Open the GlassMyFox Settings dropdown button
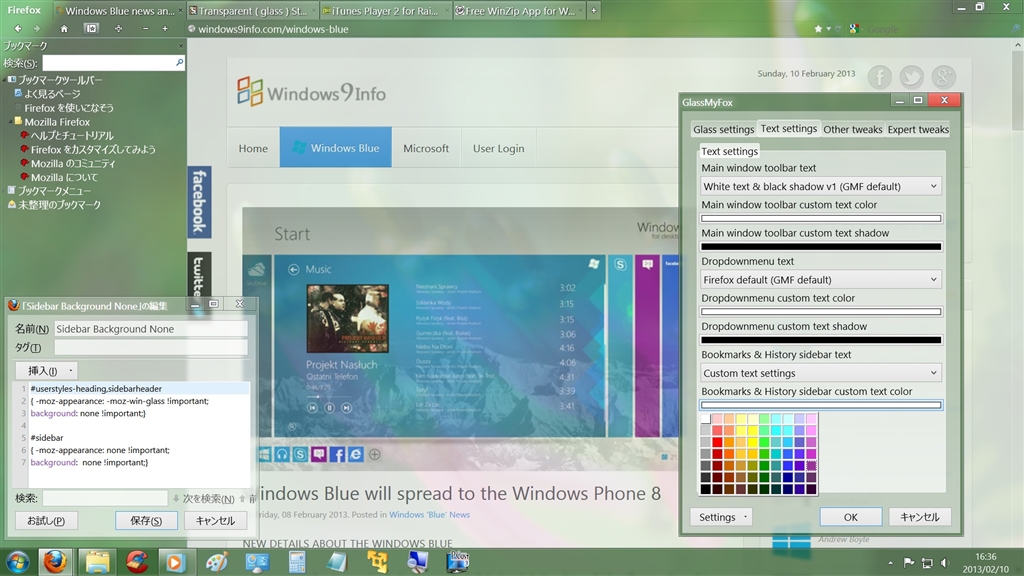Viewport: 1024px width, 576px height. click(722, 517)
